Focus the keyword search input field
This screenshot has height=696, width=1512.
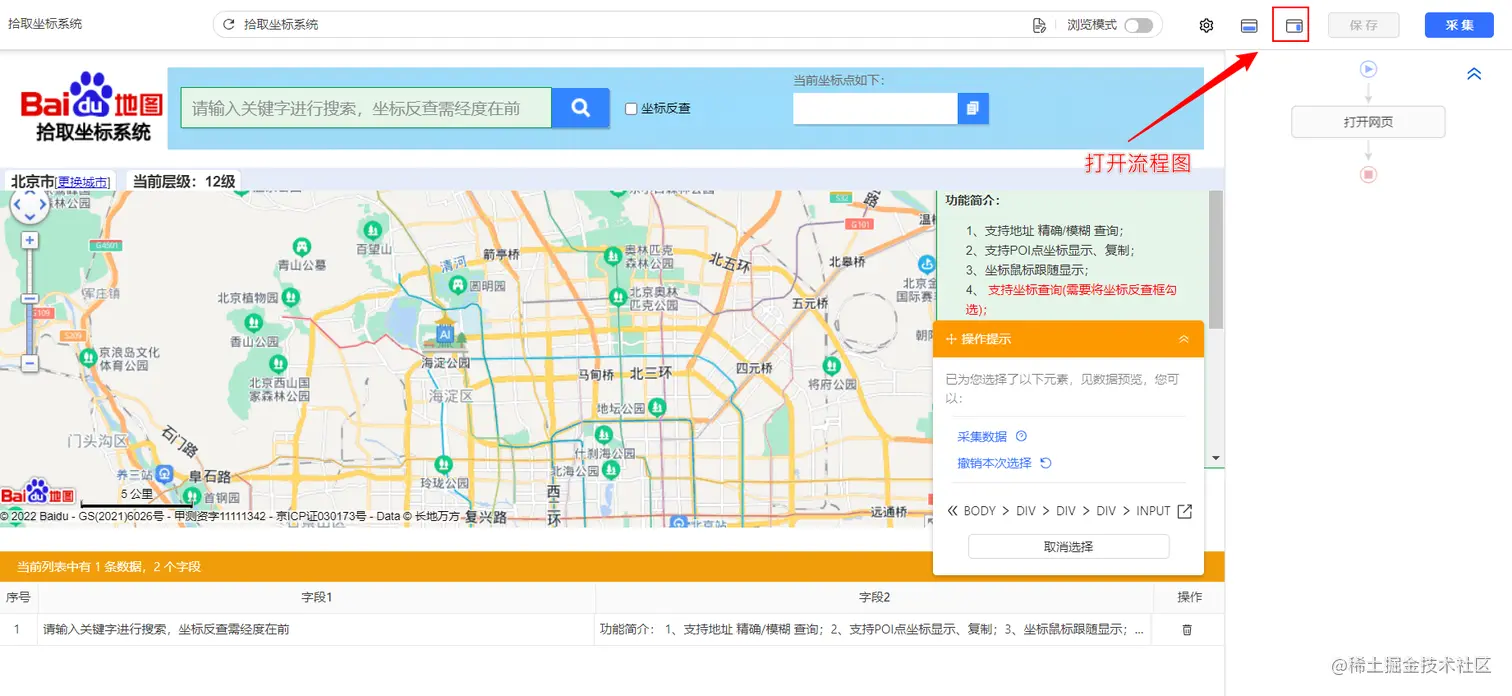point(366,108)
